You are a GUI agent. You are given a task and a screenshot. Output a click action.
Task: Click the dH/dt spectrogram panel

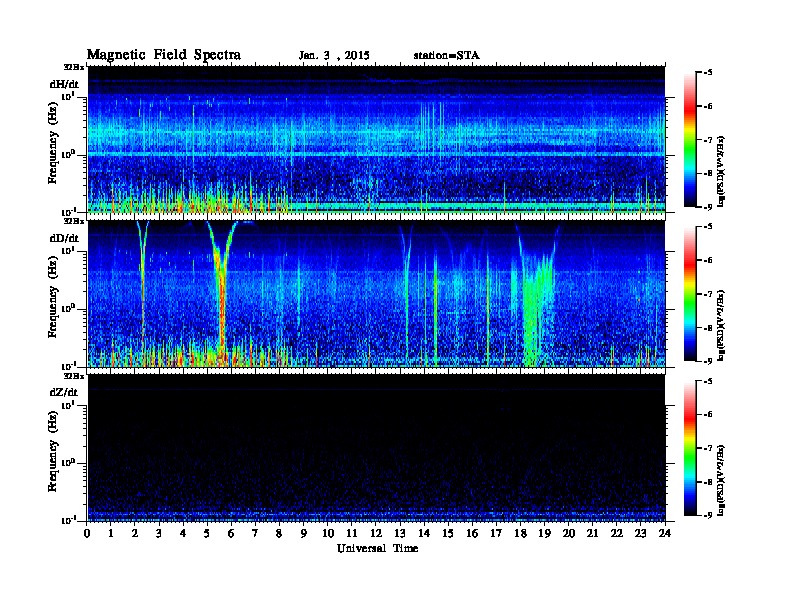(376, 140)
